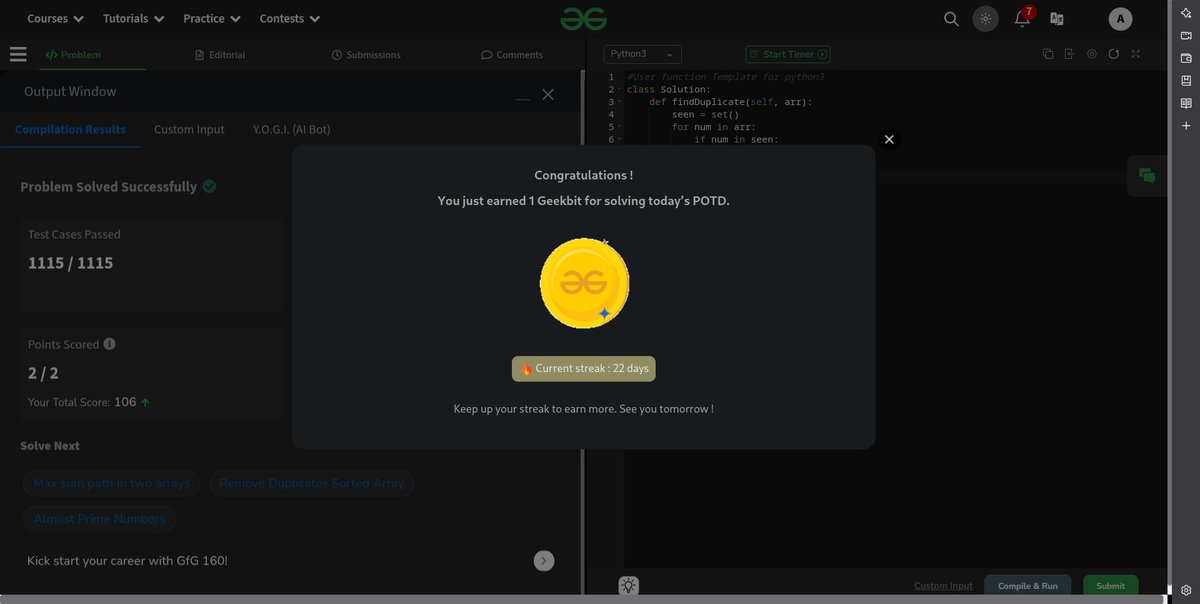The image size is (1200, 604).
Task: Open Max sum path in two arrays
Action: 111,484
